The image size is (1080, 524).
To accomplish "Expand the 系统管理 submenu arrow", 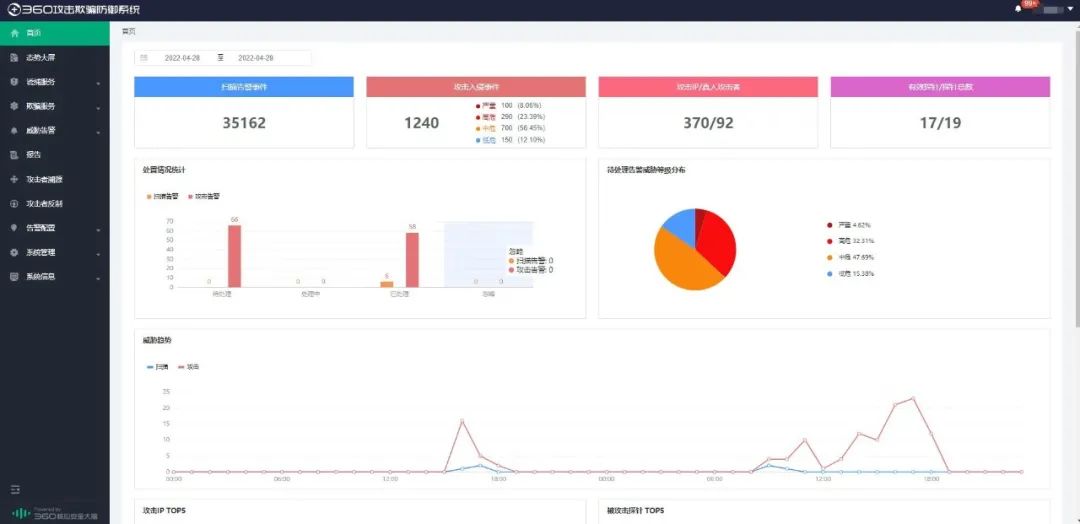I will coord(98,253).
